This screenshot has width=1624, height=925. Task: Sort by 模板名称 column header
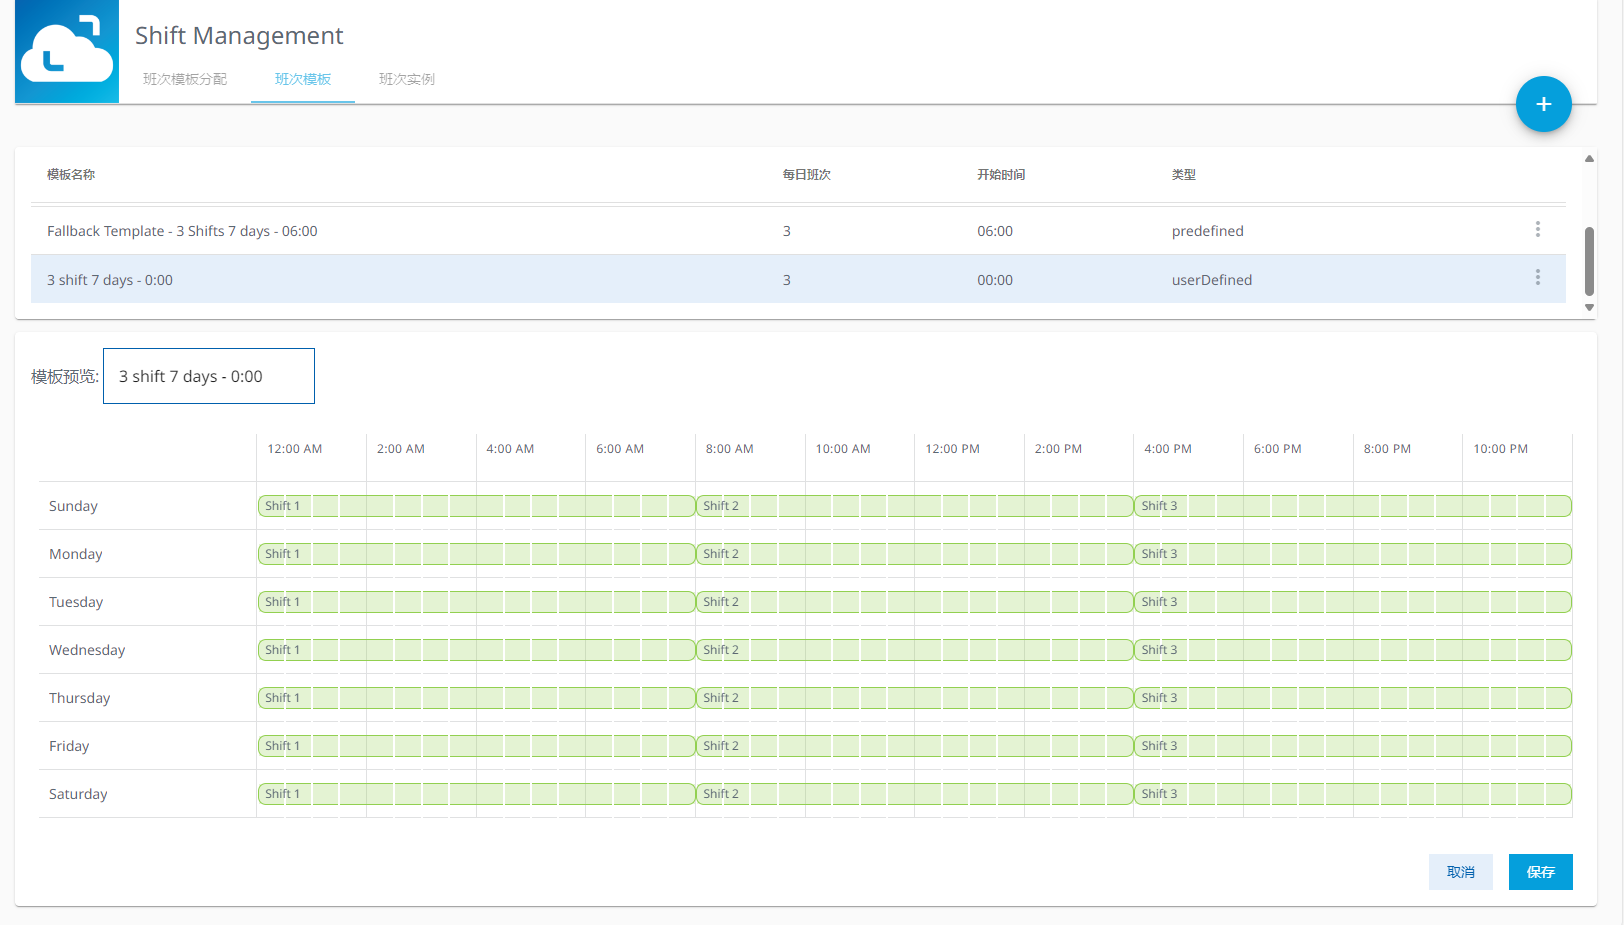coord(71,175)
